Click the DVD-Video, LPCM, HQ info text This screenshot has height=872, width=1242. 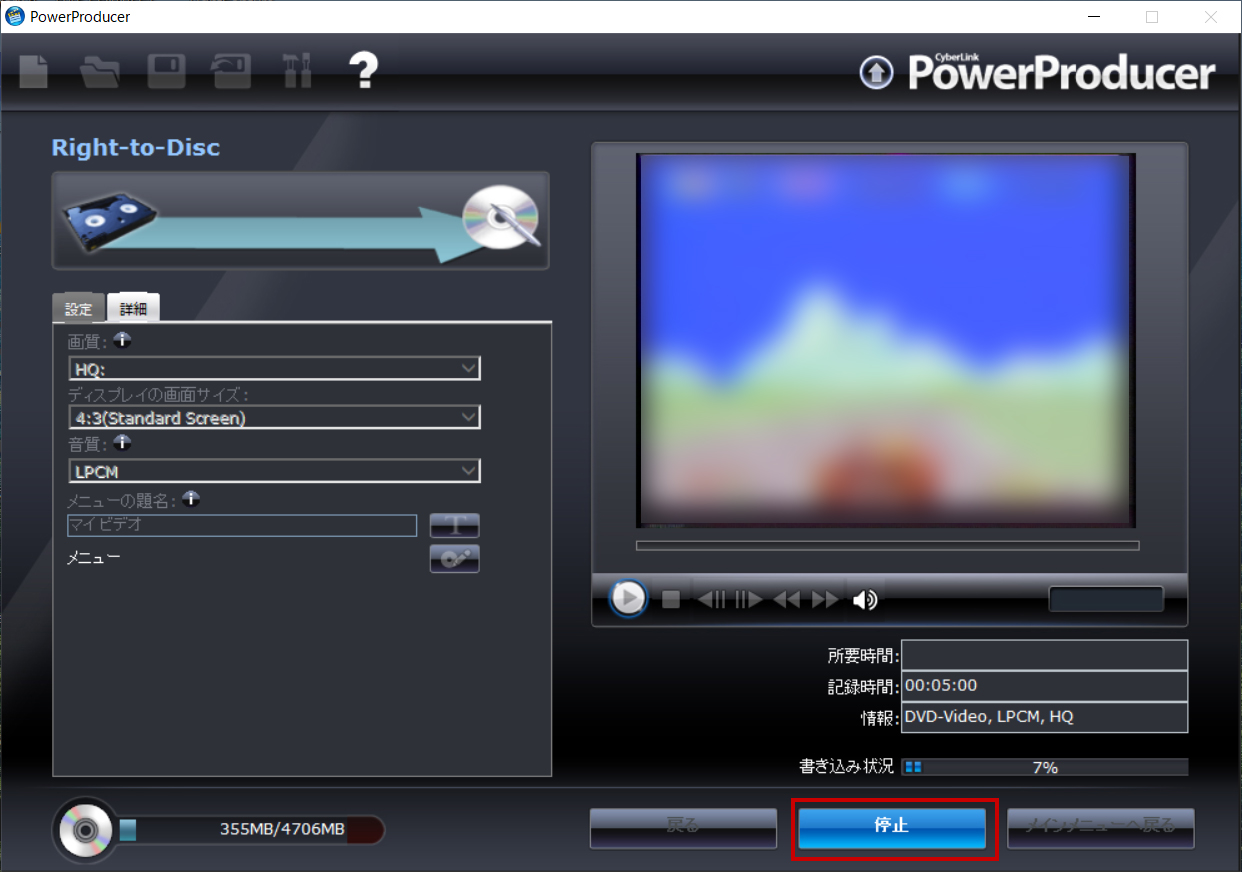point(989,717)
